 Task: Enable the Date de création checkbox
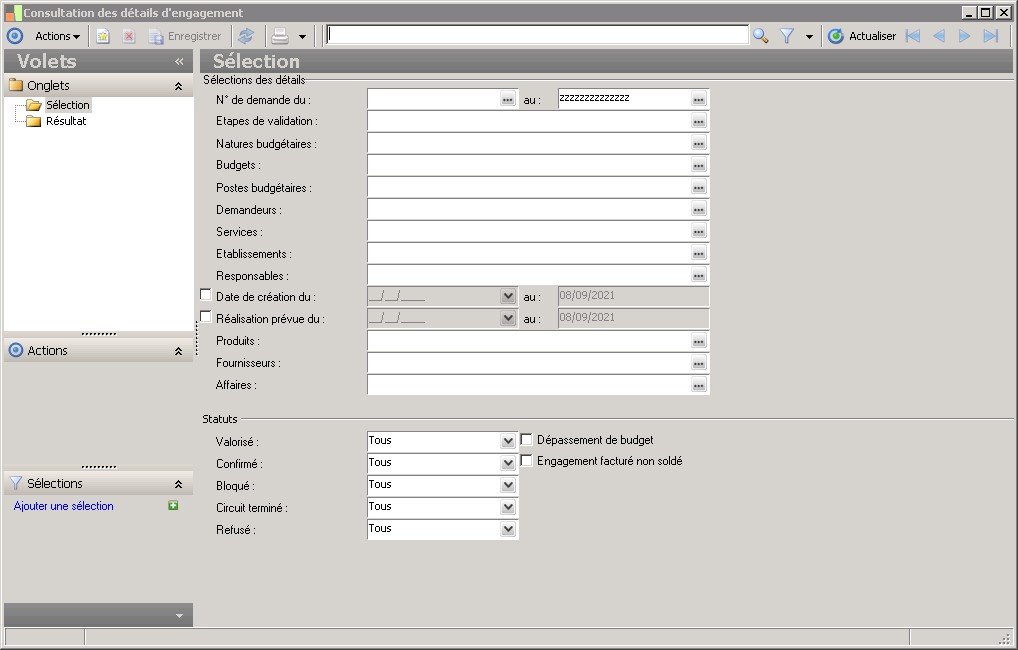(206, 296)
